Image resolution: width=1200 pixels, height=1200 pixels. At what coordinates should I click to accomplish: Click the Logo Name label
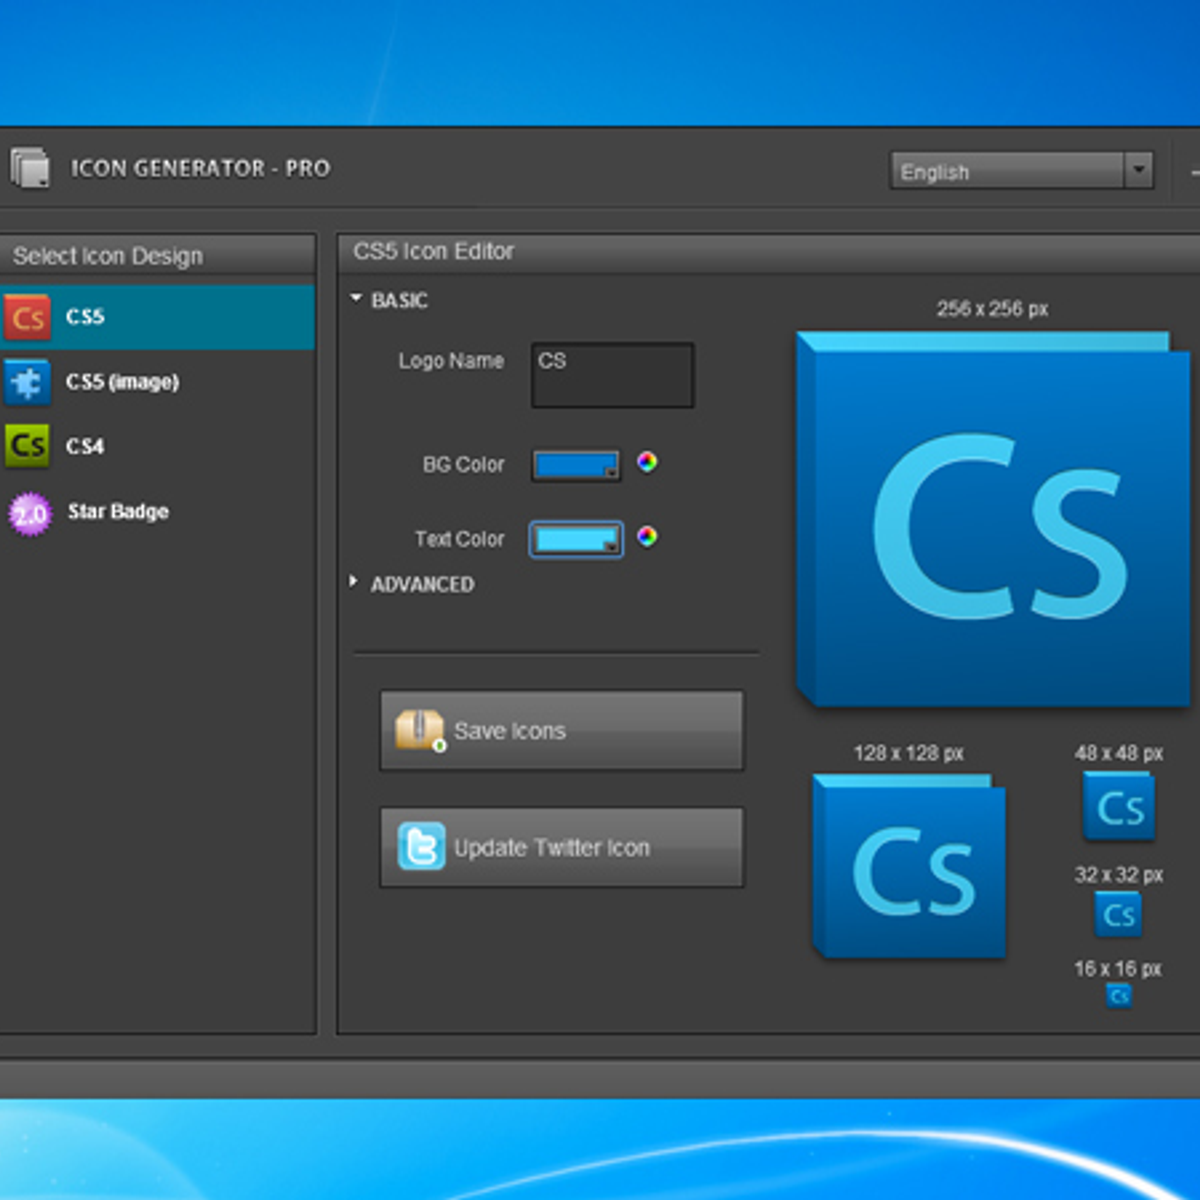point(451,361)
